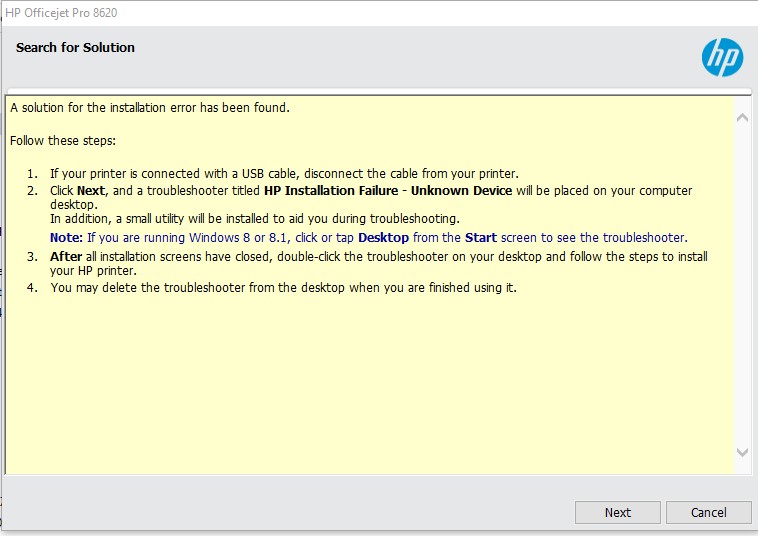Screen dimensions: 758x536
Task: Select the Search for Solution heading
Action: [x=75, y=47]
